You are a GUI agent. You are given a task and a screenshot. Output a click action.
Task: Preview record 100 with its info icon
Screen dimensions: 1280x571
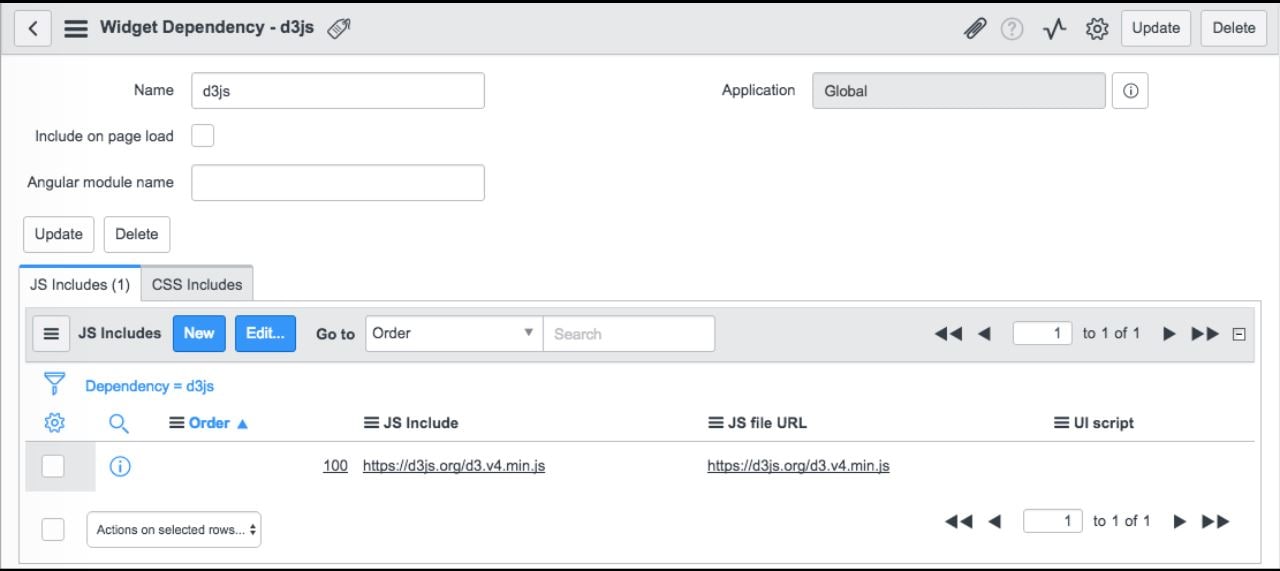(120, 467)
